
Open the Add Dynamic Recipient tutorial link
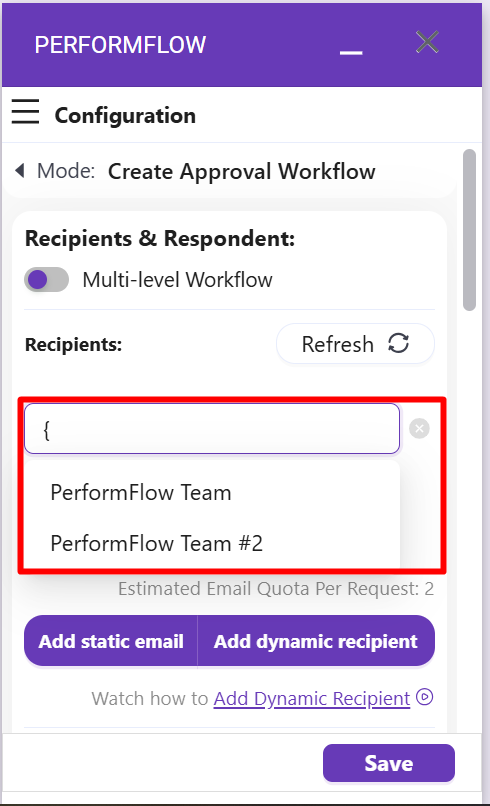pyautogui.click(x=312, y=699)
